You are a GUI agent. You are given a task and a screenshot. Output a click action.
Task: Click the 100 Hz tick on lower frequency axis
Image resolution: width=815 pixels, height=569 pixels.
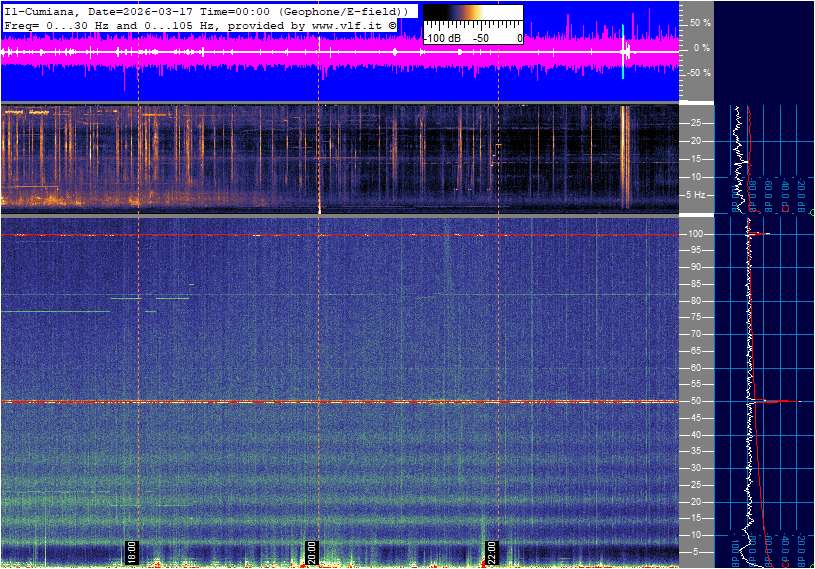696,234
